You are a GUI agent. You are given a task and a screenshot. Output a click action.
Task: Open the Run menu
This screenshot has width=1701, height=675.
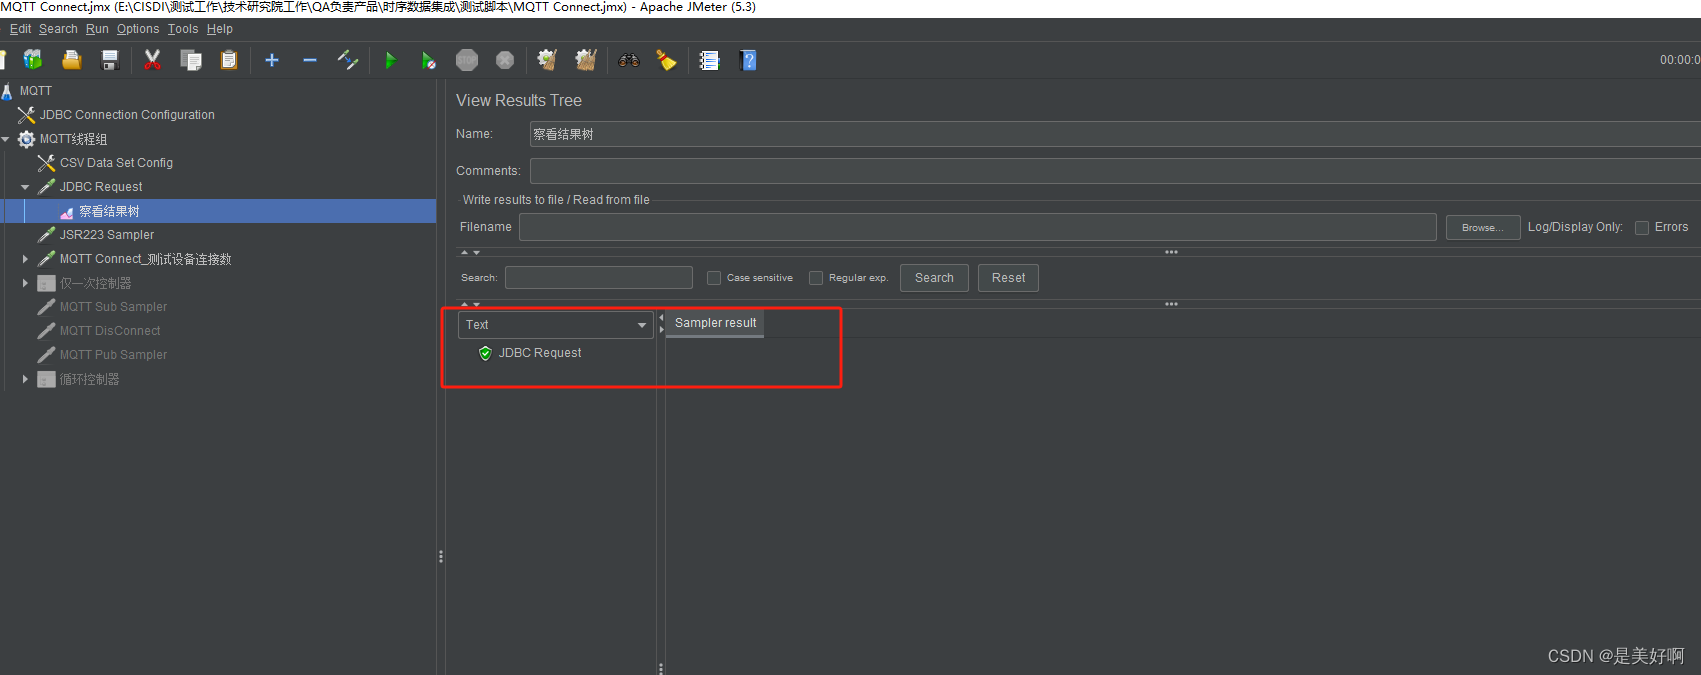pos(97,29)
